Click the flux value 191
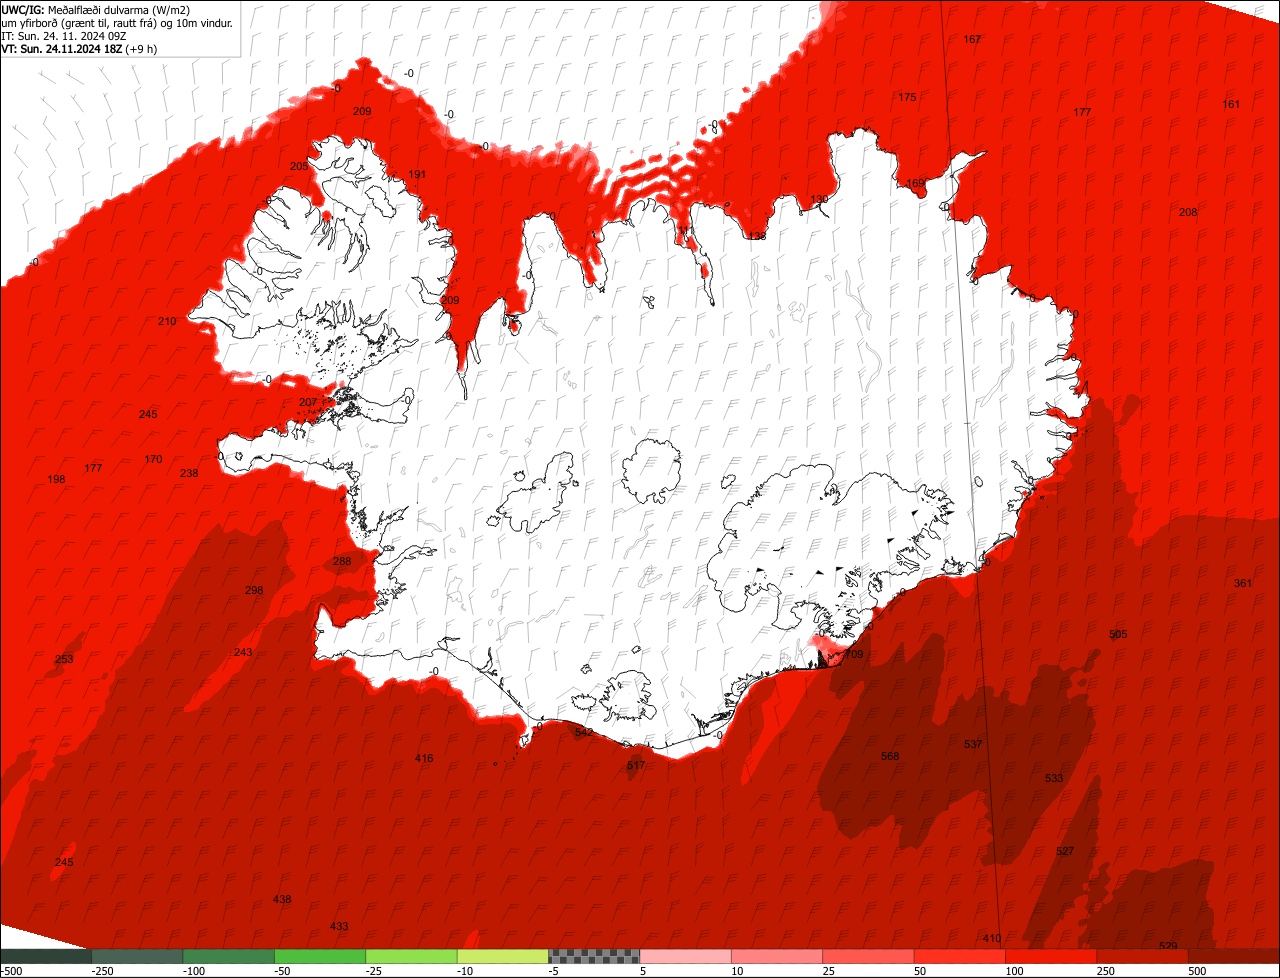Screen dimensions: 1280x978 [417, 174]
